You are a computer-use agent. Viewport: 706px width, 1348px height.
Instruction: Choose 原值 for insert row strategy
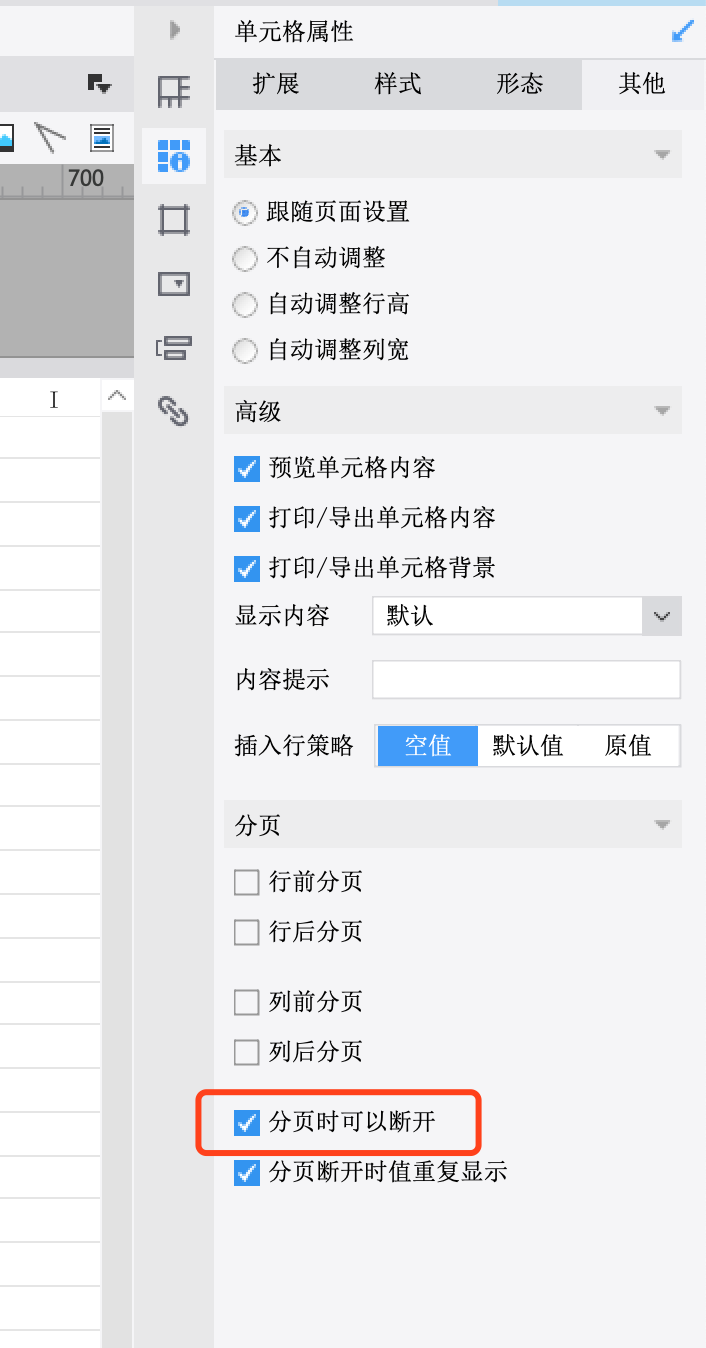[628, 746]
